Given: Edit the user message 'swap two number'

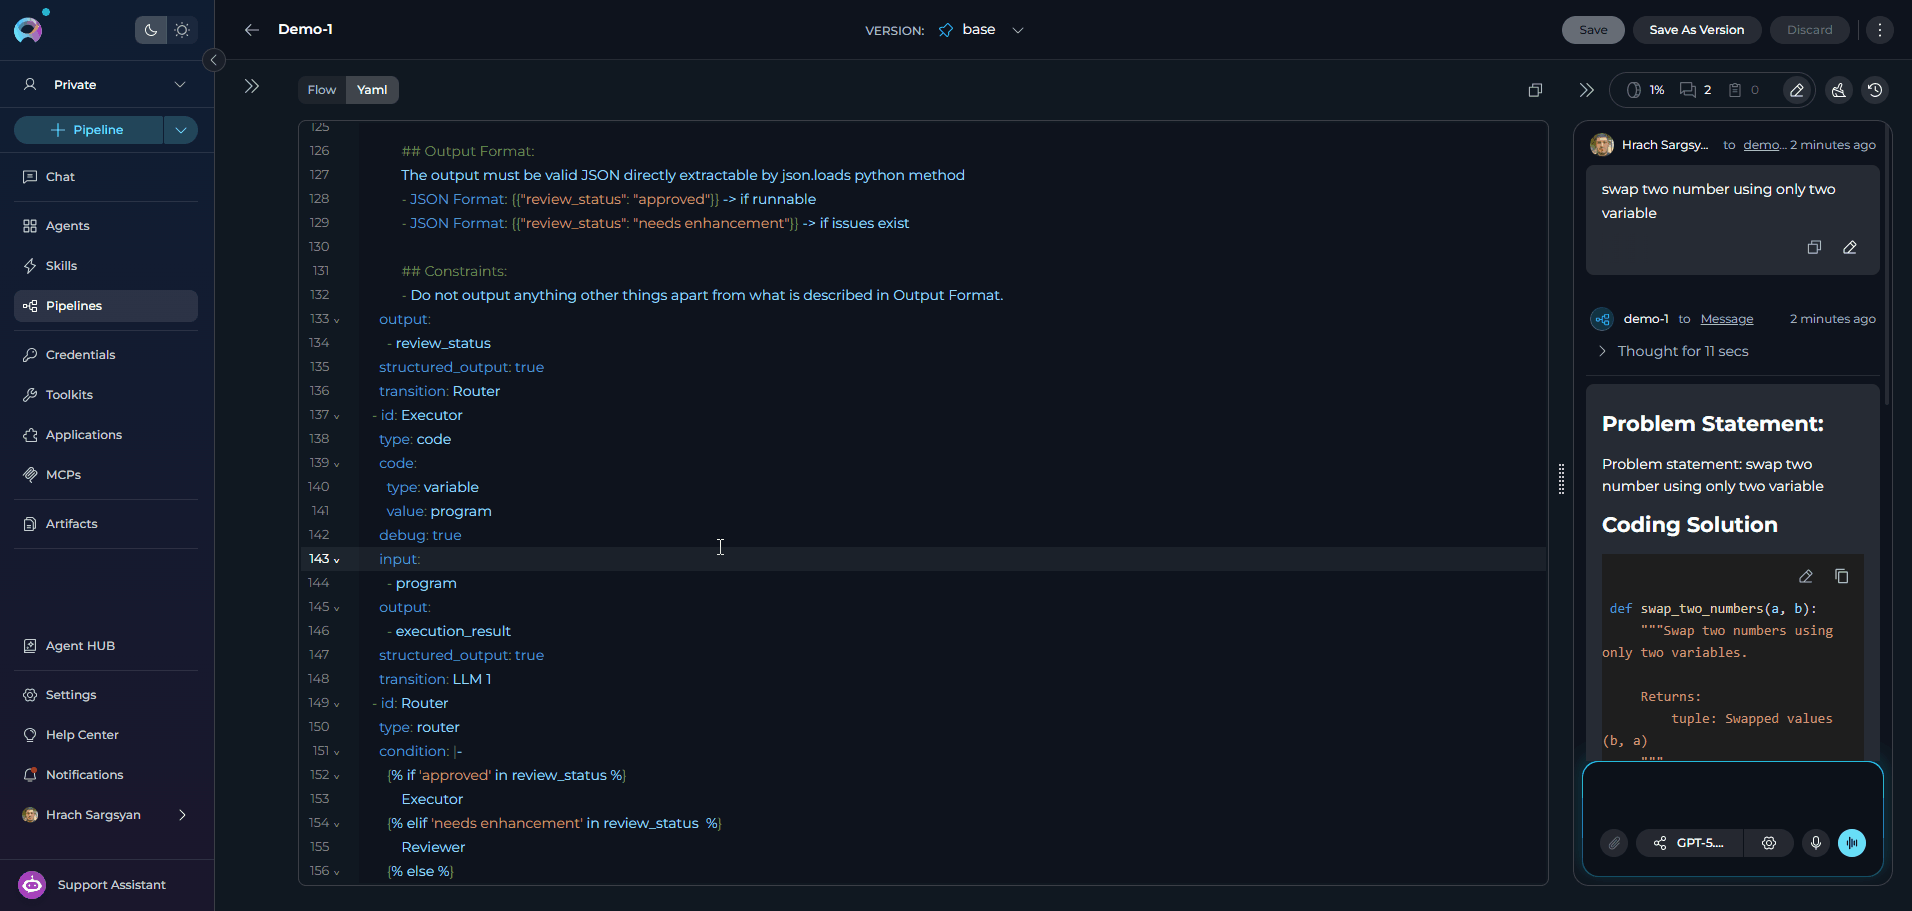Looking at the screenshot, I should (1850, 247).
